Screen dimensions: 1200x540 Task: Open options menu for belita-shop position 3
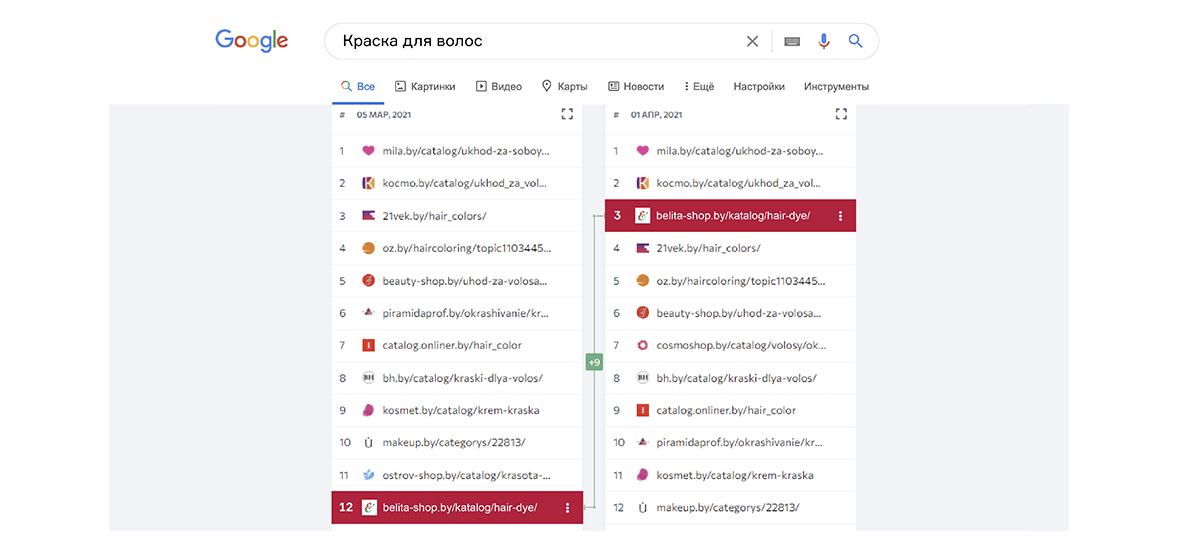pyautogui.click(x=840, y=216)
